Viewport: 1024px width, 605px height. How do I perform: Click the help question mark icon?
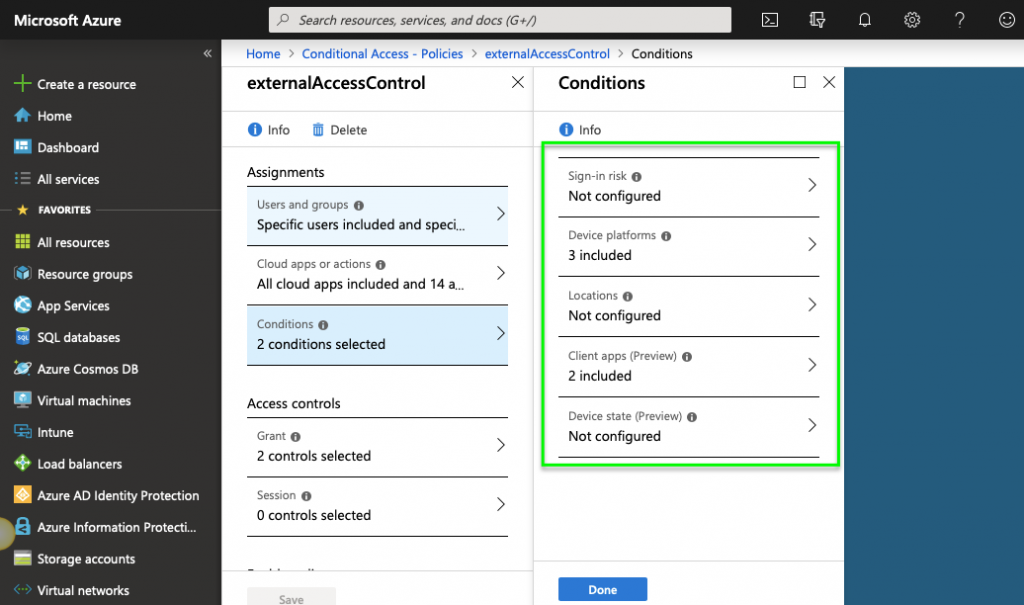tap(959, 20)
